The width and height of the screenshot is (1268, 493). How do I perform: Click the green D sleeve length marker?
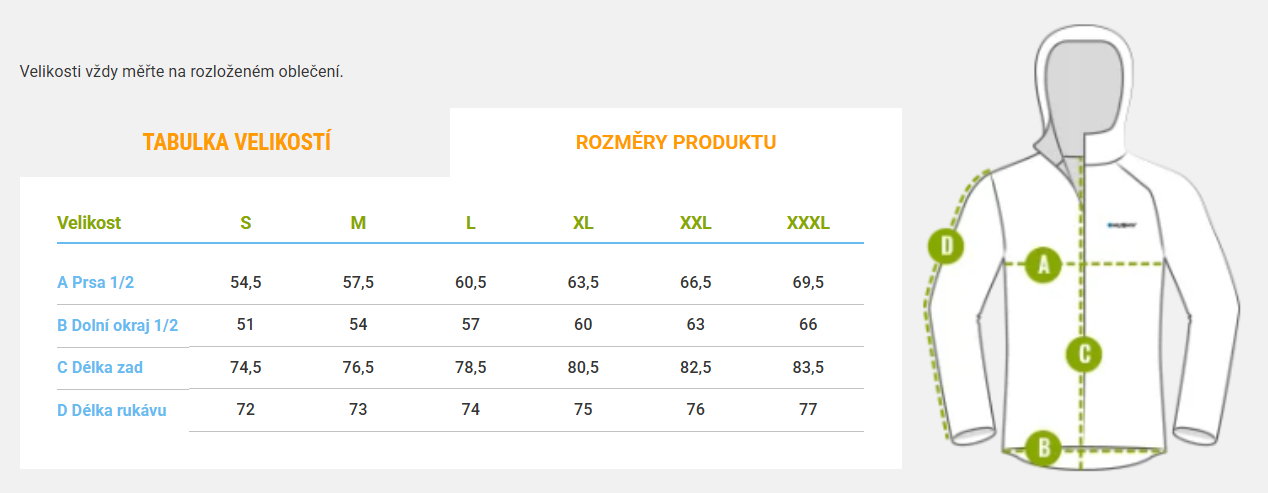point(946,245)
